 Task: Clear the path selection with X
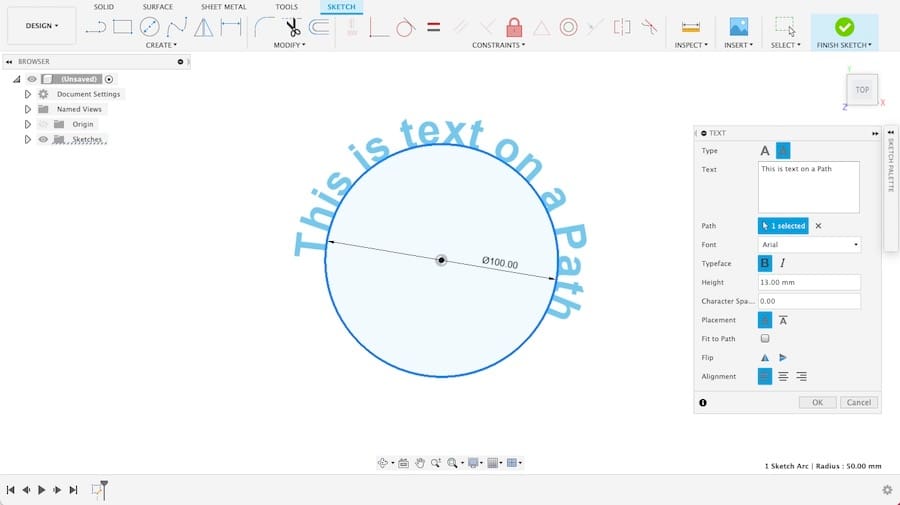point(818,226)
